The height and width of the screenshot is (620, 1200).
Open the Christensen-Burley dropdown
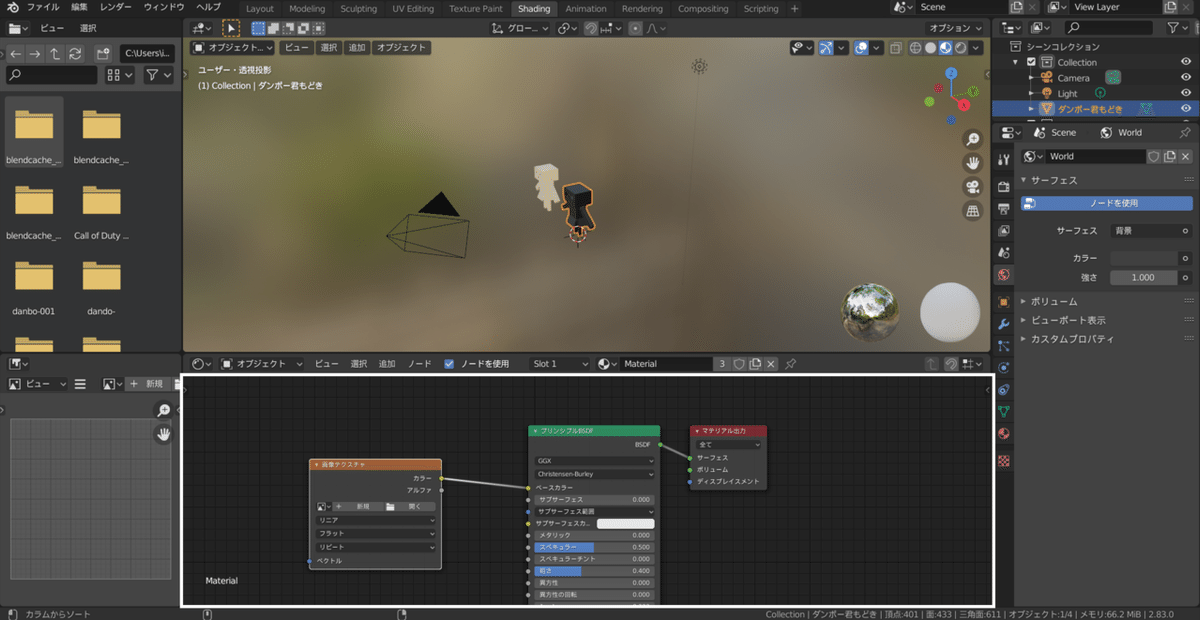(594, 474)
